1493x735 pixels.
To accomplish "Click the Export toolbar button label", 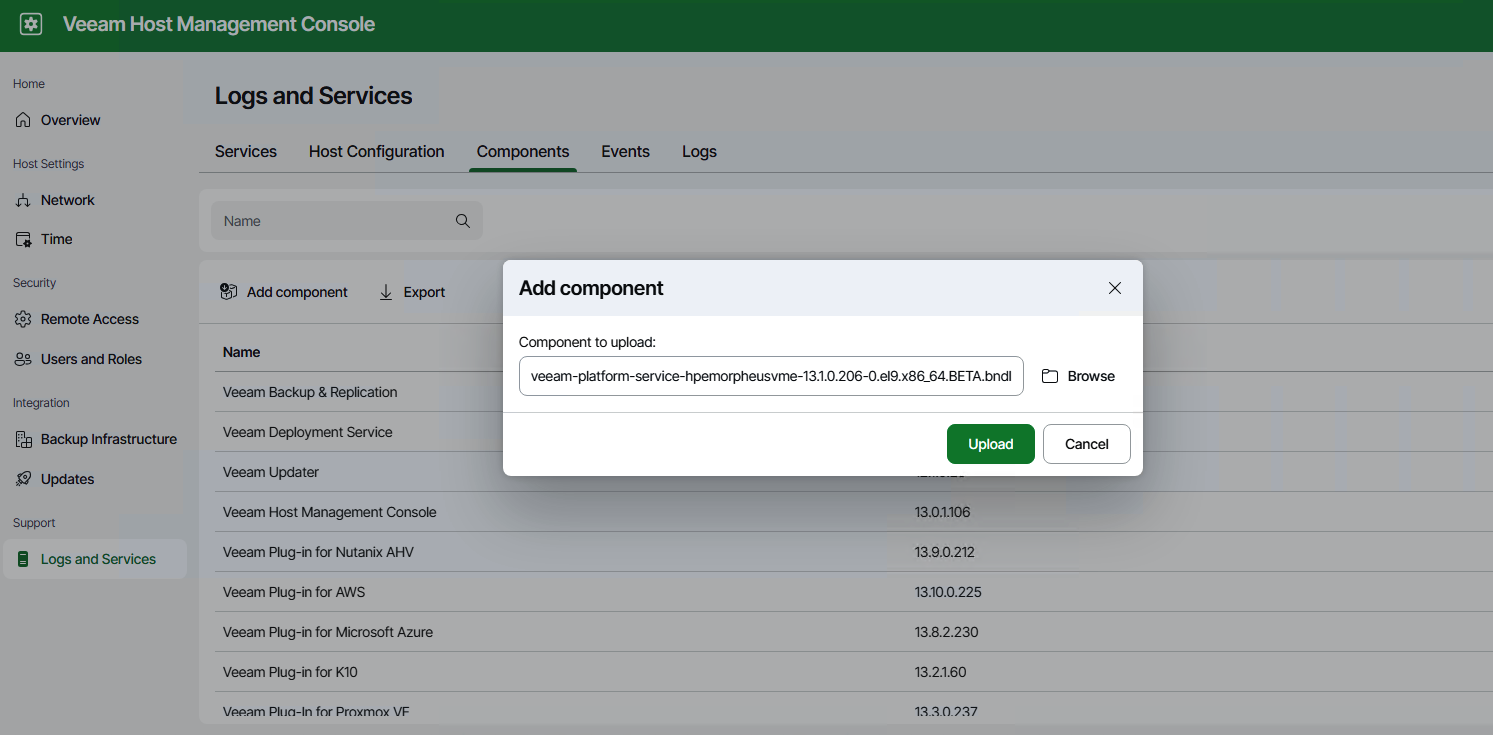I will click(x=424, y=292).
